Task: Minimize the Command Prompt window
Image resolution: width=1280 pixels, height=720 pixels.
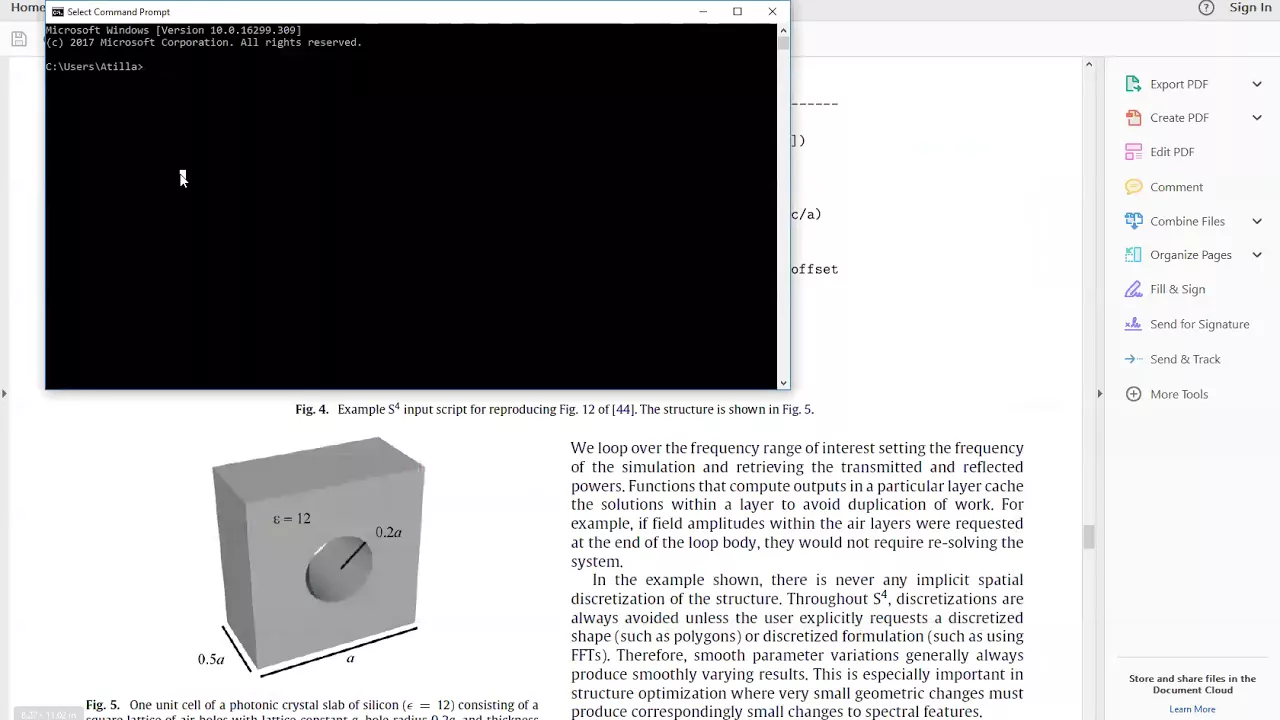Action: (x=703, y=12)
